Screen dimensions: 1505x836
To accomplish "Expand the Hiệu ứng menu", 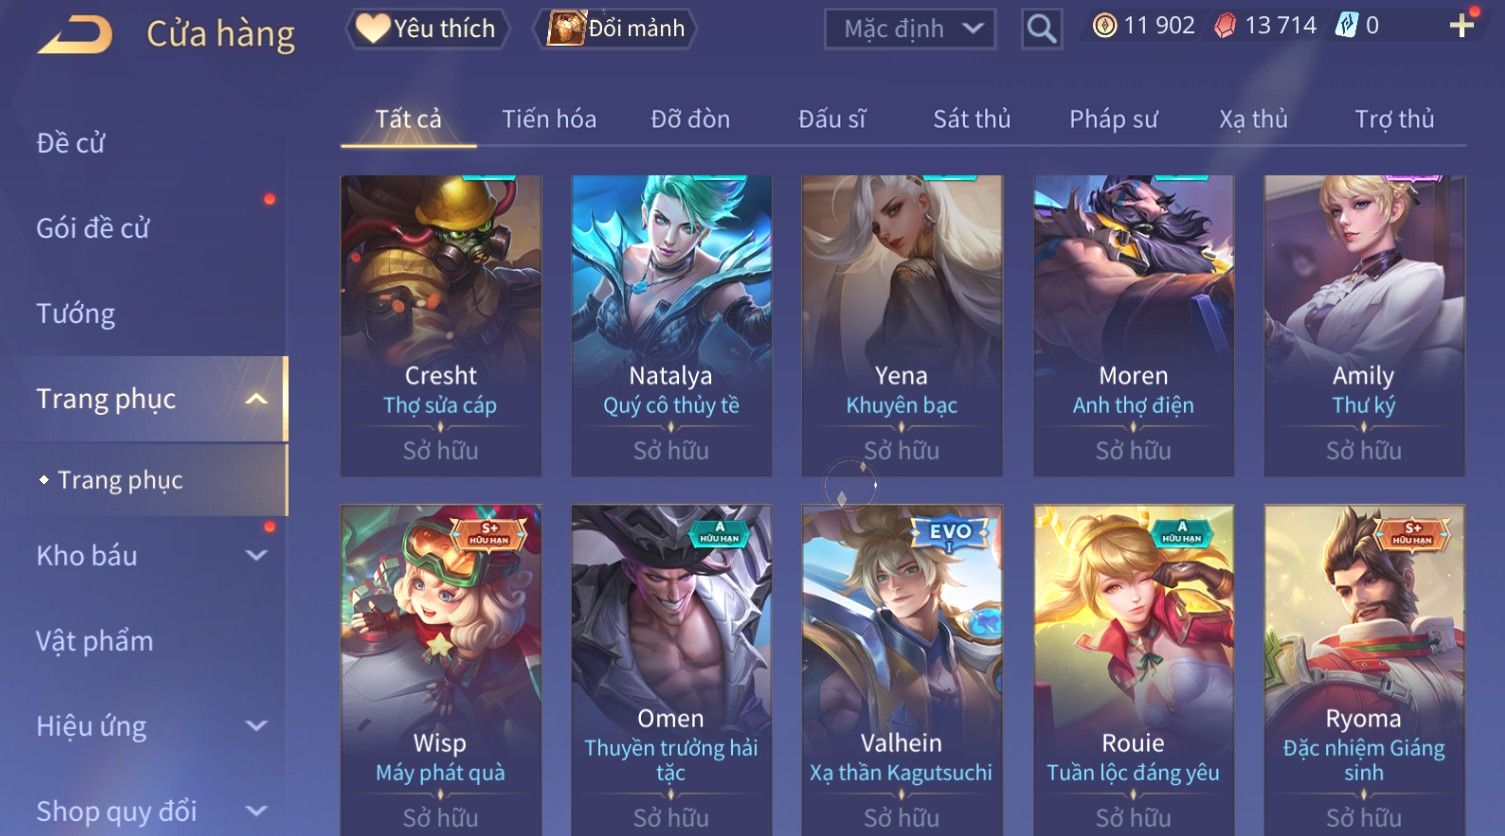I will [257, 726].
